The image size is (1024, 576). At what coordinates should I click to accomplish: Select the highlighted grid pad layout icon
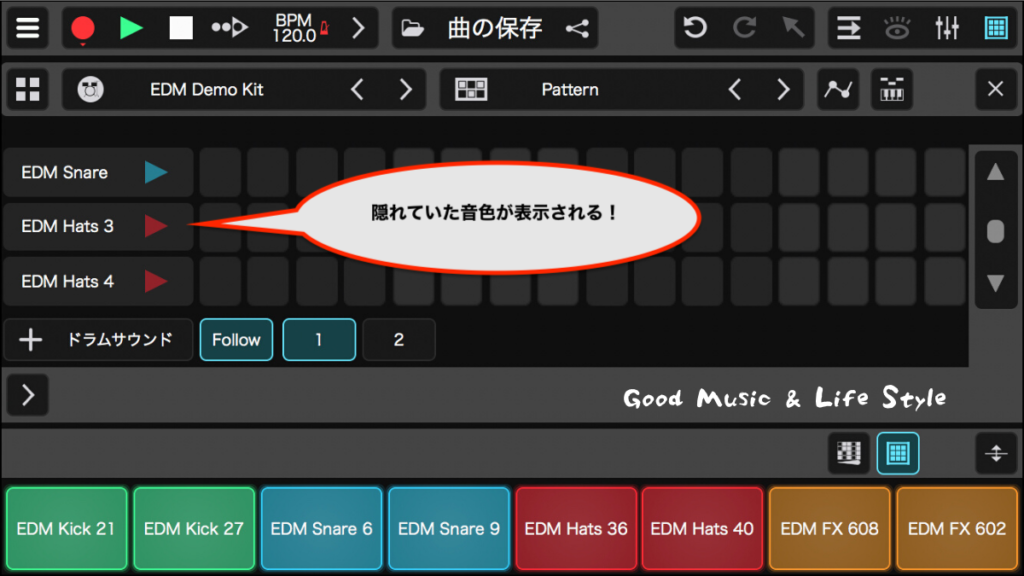click(x=898, y=453)
